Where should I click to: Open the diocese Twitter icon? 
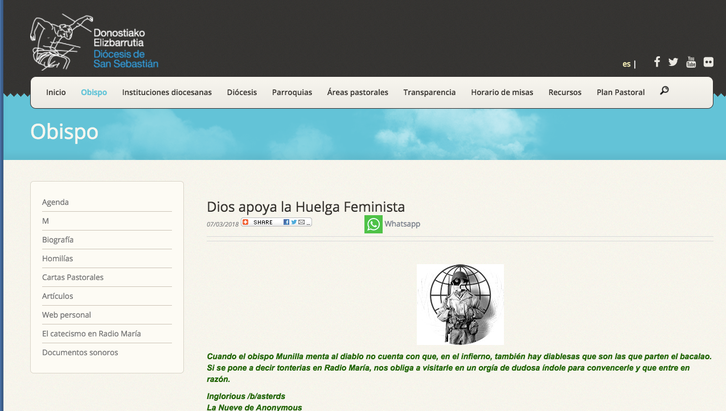pyautogui.click(x=673, y=62)
